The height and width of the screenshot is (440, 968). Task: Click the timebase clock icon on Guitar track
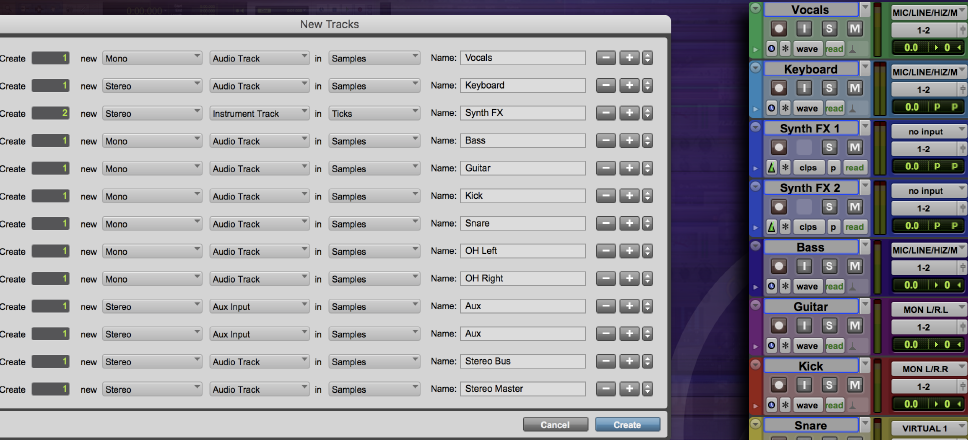pos(771,346)
